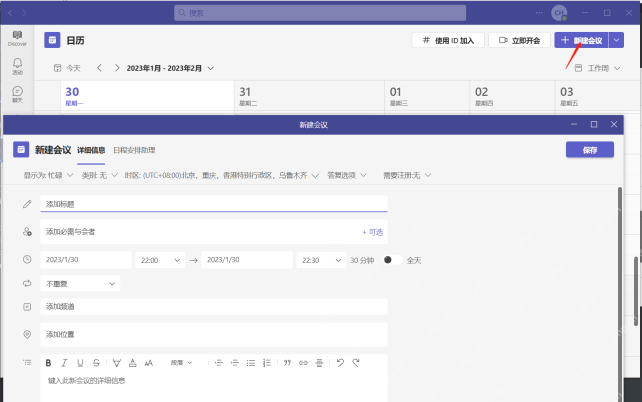Undo the last edit
The height and width of the screenshot is (402, 642).
click(x=340, y=363)
